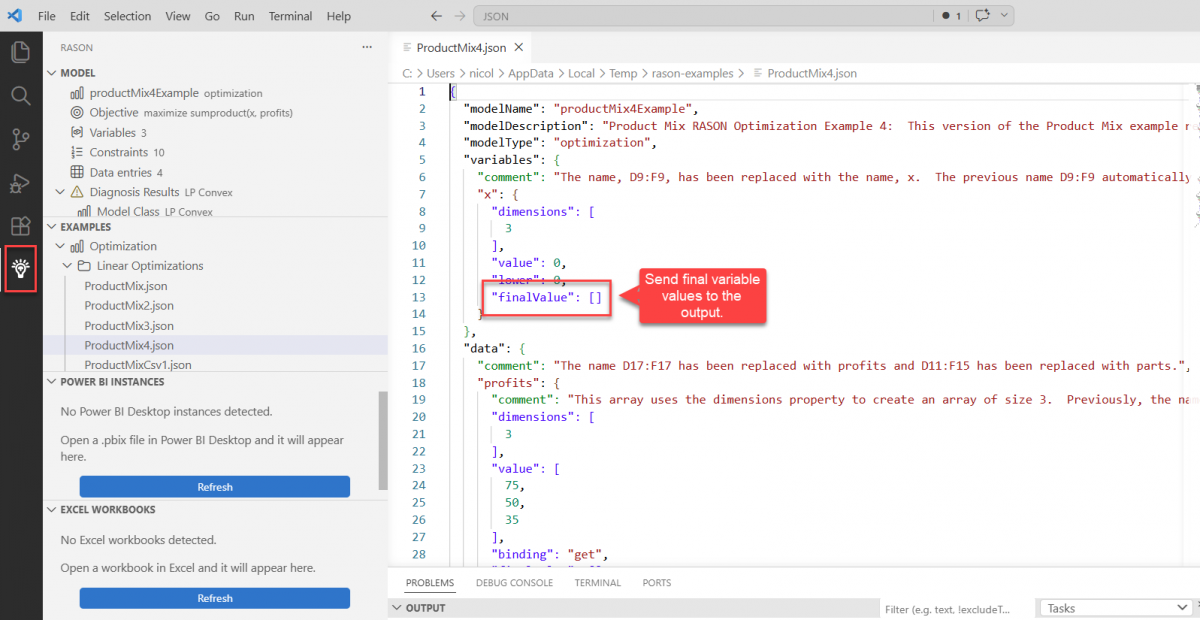Switch to the DEBUG CONSOLE tab
Image resolution: width=1200 pixels, height=620 pixels.
[514, 583]
